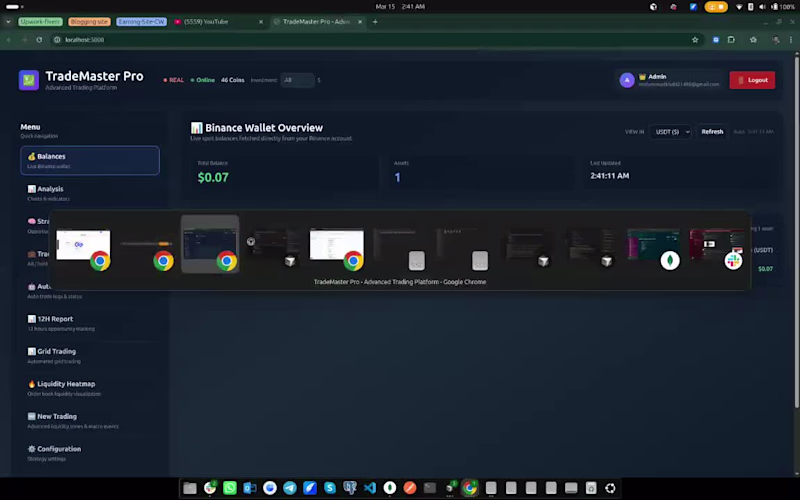
Task: Click the TradeMaster Pro logo icon
Action: 29,80
